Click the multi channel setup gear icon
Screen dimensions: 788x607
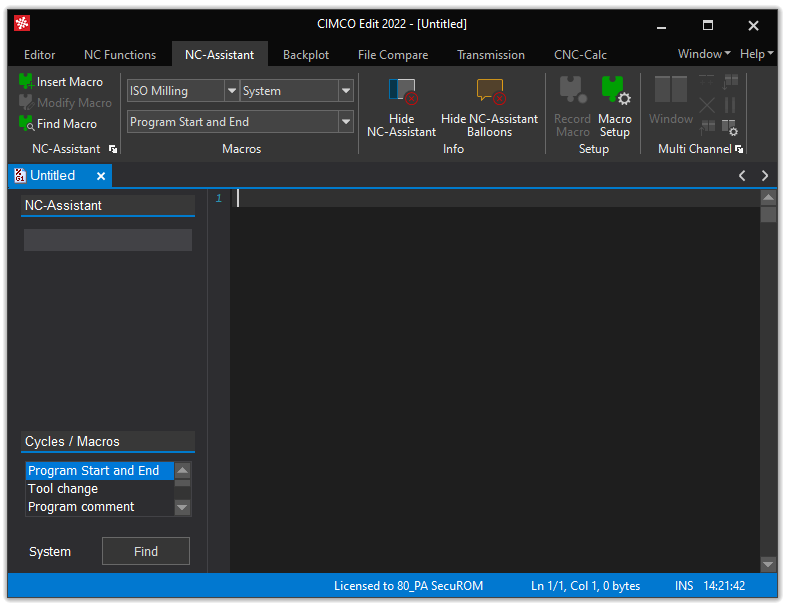pyautogui.click(x=730, y=128)
